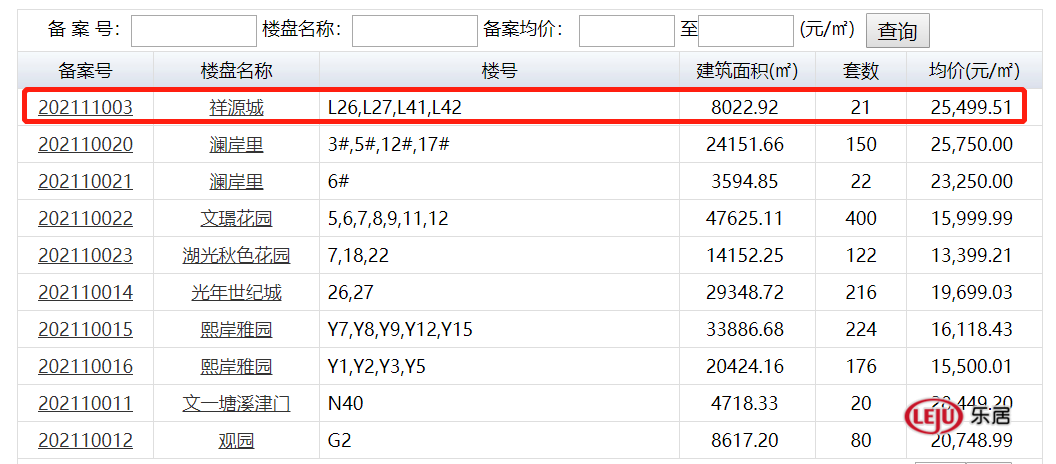
Task: Click area value 8022.92
Action: (x=745, y=108)
